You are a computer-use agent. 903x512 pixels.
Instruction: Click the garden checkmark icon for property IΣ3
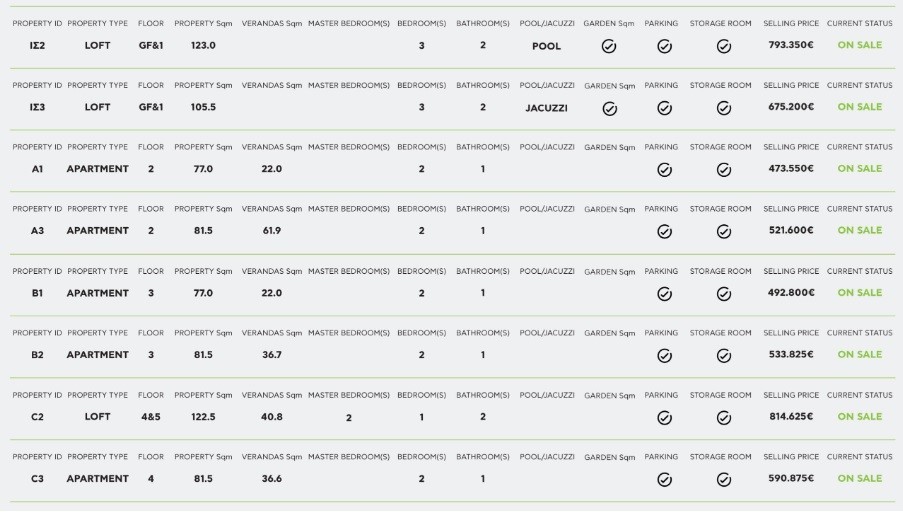609,108
